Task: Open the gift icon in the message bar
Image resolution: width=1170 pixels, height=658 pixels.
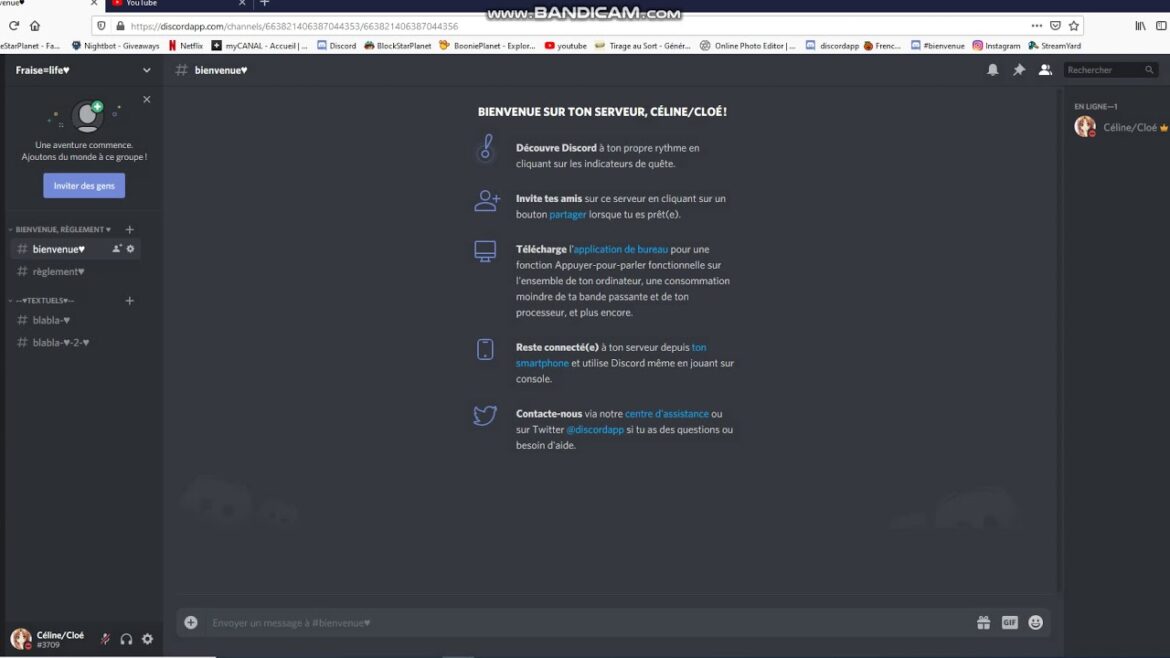Action: point(983,621)
